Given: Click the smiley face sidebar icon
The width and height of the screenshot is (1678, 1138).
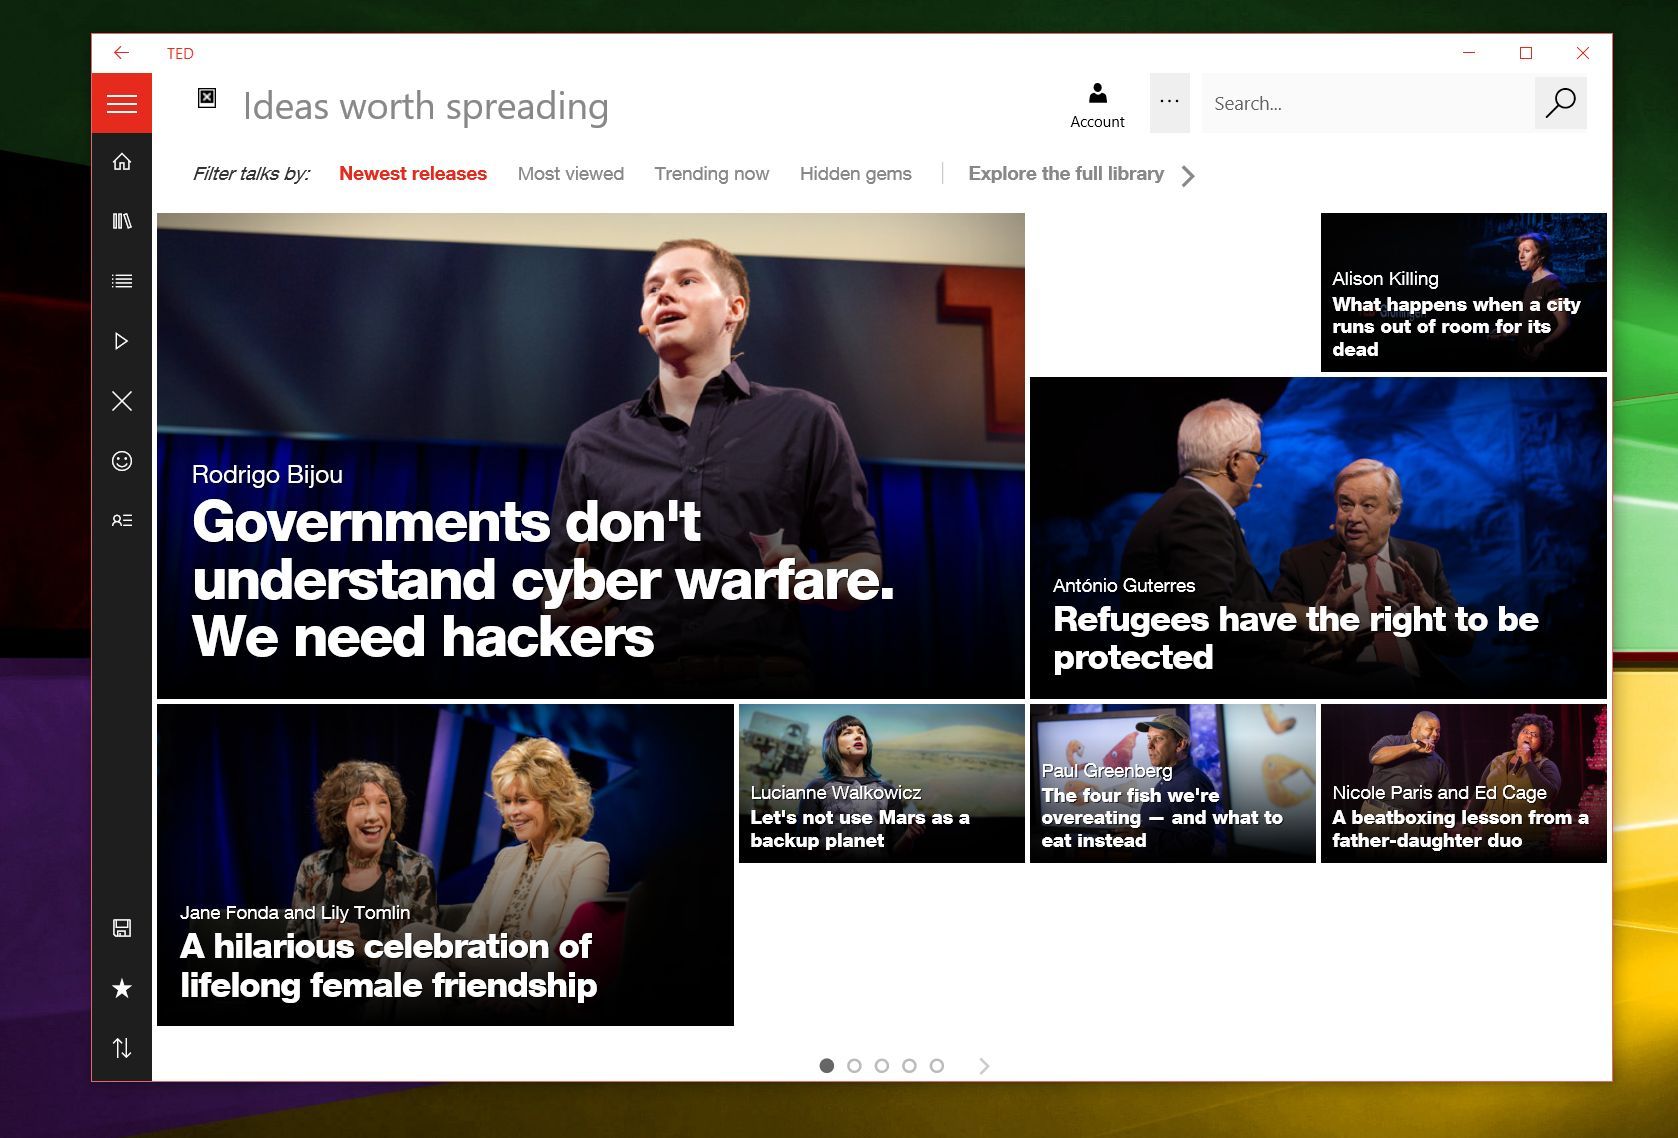Looking at the screenshot, I should (121, 461).
